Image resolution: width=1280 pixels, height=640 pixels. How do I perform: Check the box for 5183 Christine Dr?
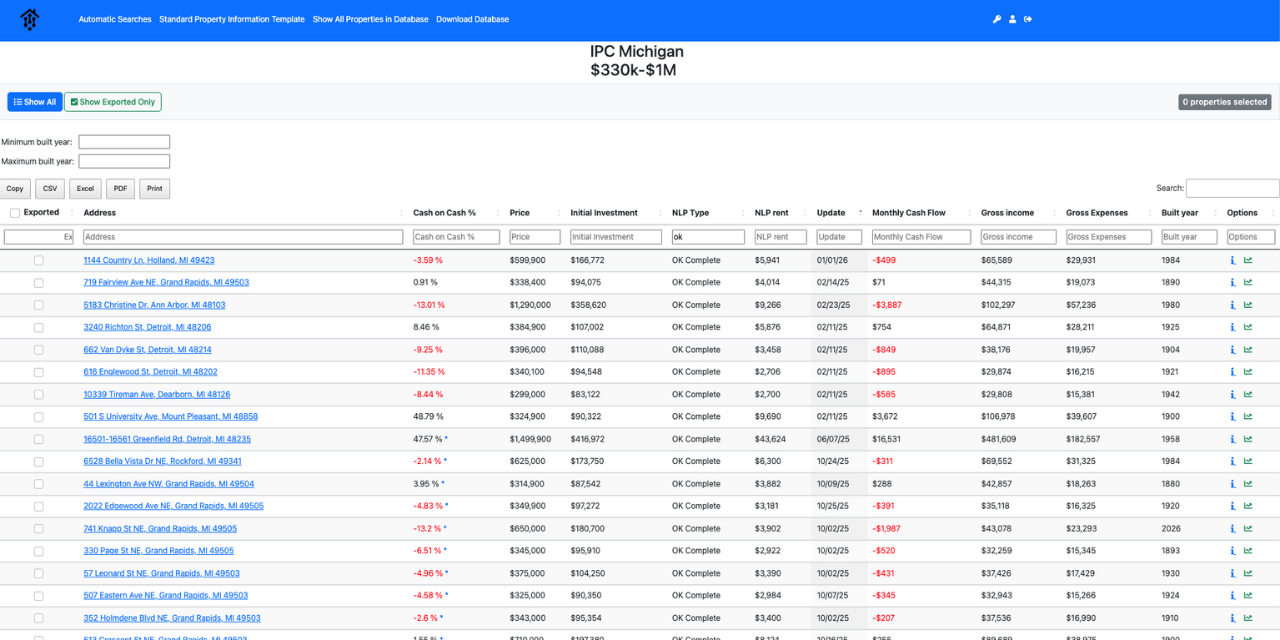pos(39,305)
